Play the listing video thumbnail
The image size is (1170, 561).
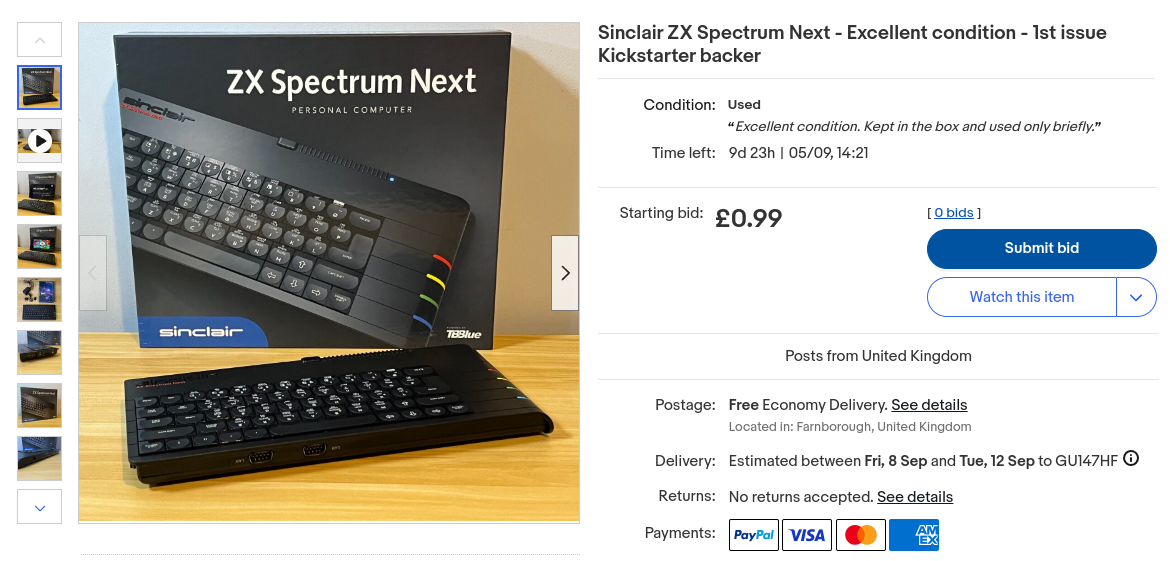[40, 141]
